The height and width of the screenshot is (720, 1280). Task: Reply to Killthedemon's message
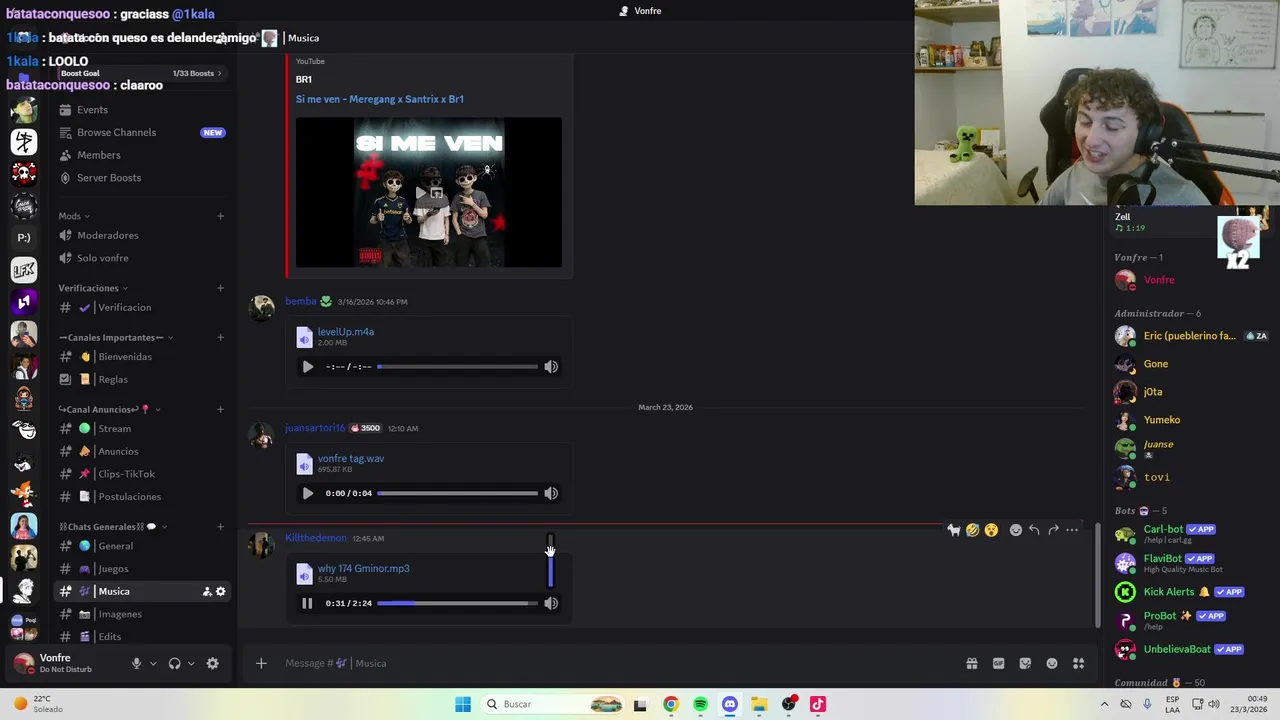coord(1034,530)
